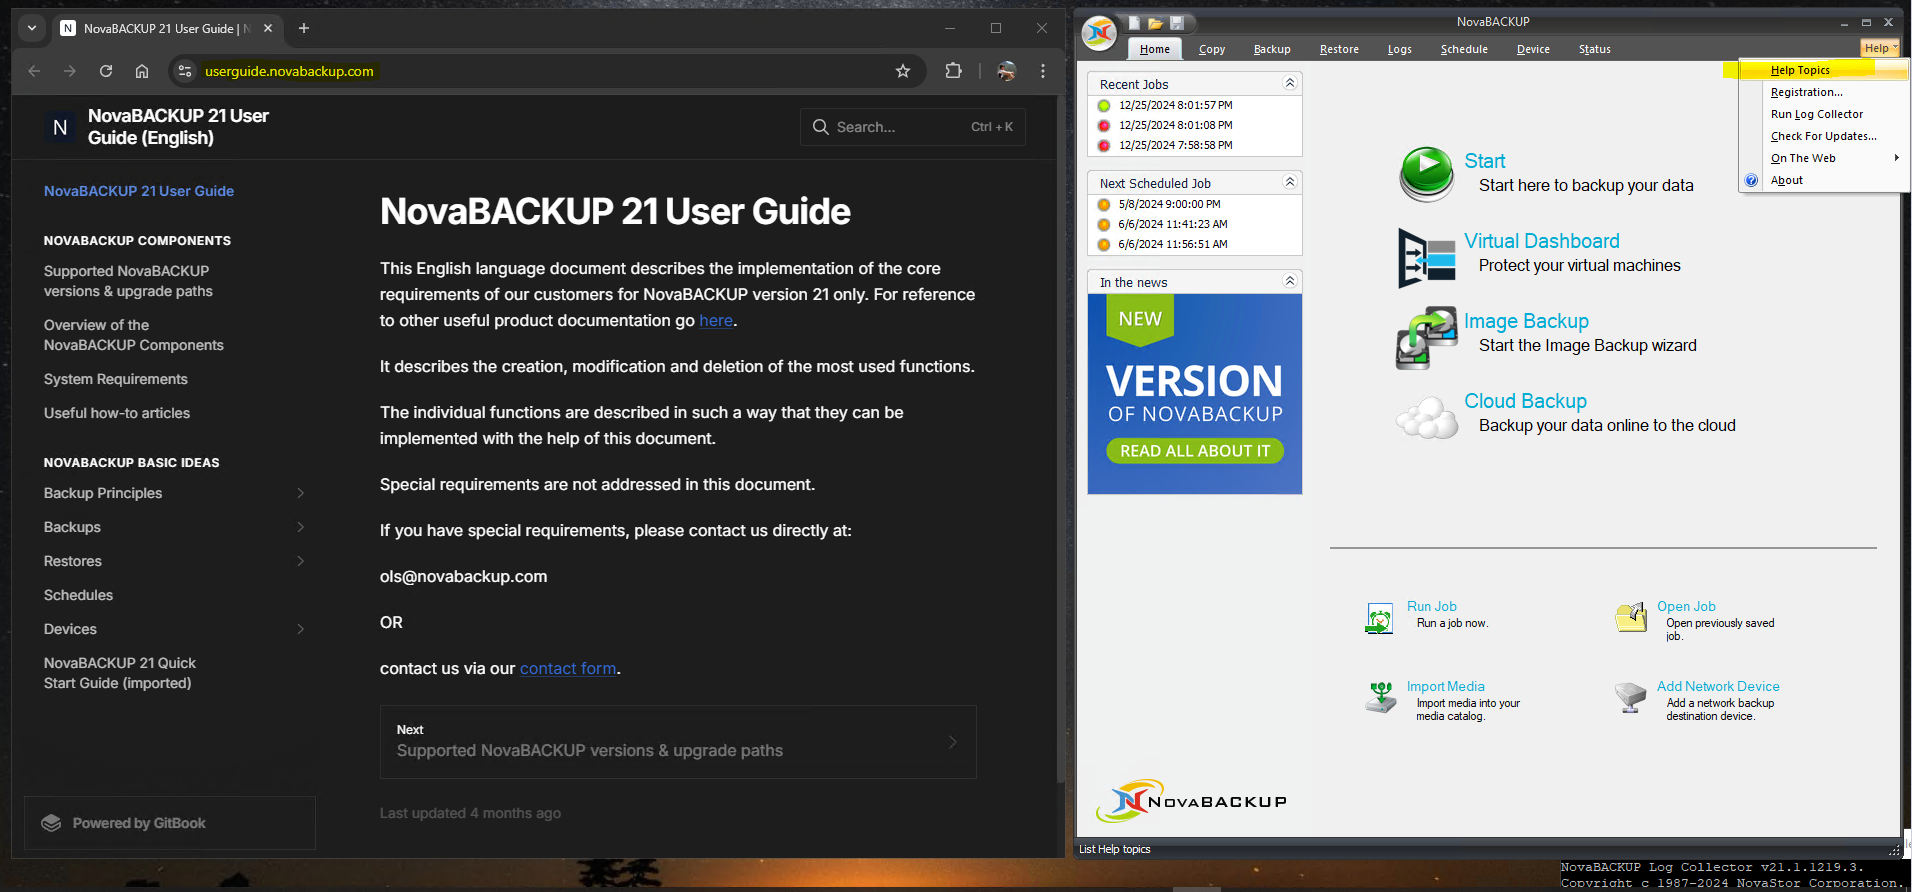Click the browser page vertical scrollbar
This screenshot has height=892, width=1912.
point(1060,440)
